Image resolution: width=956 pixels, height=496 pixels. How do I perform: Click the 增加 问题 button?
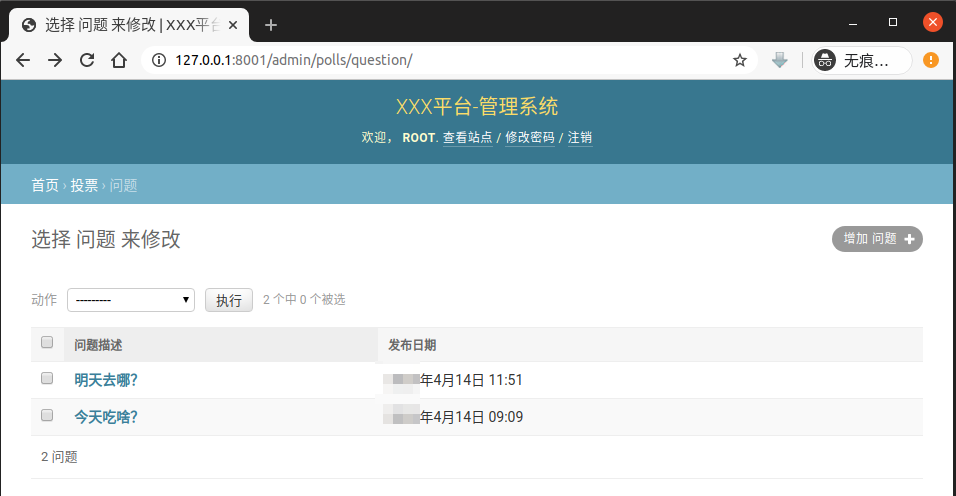click(x=877, y=239)
